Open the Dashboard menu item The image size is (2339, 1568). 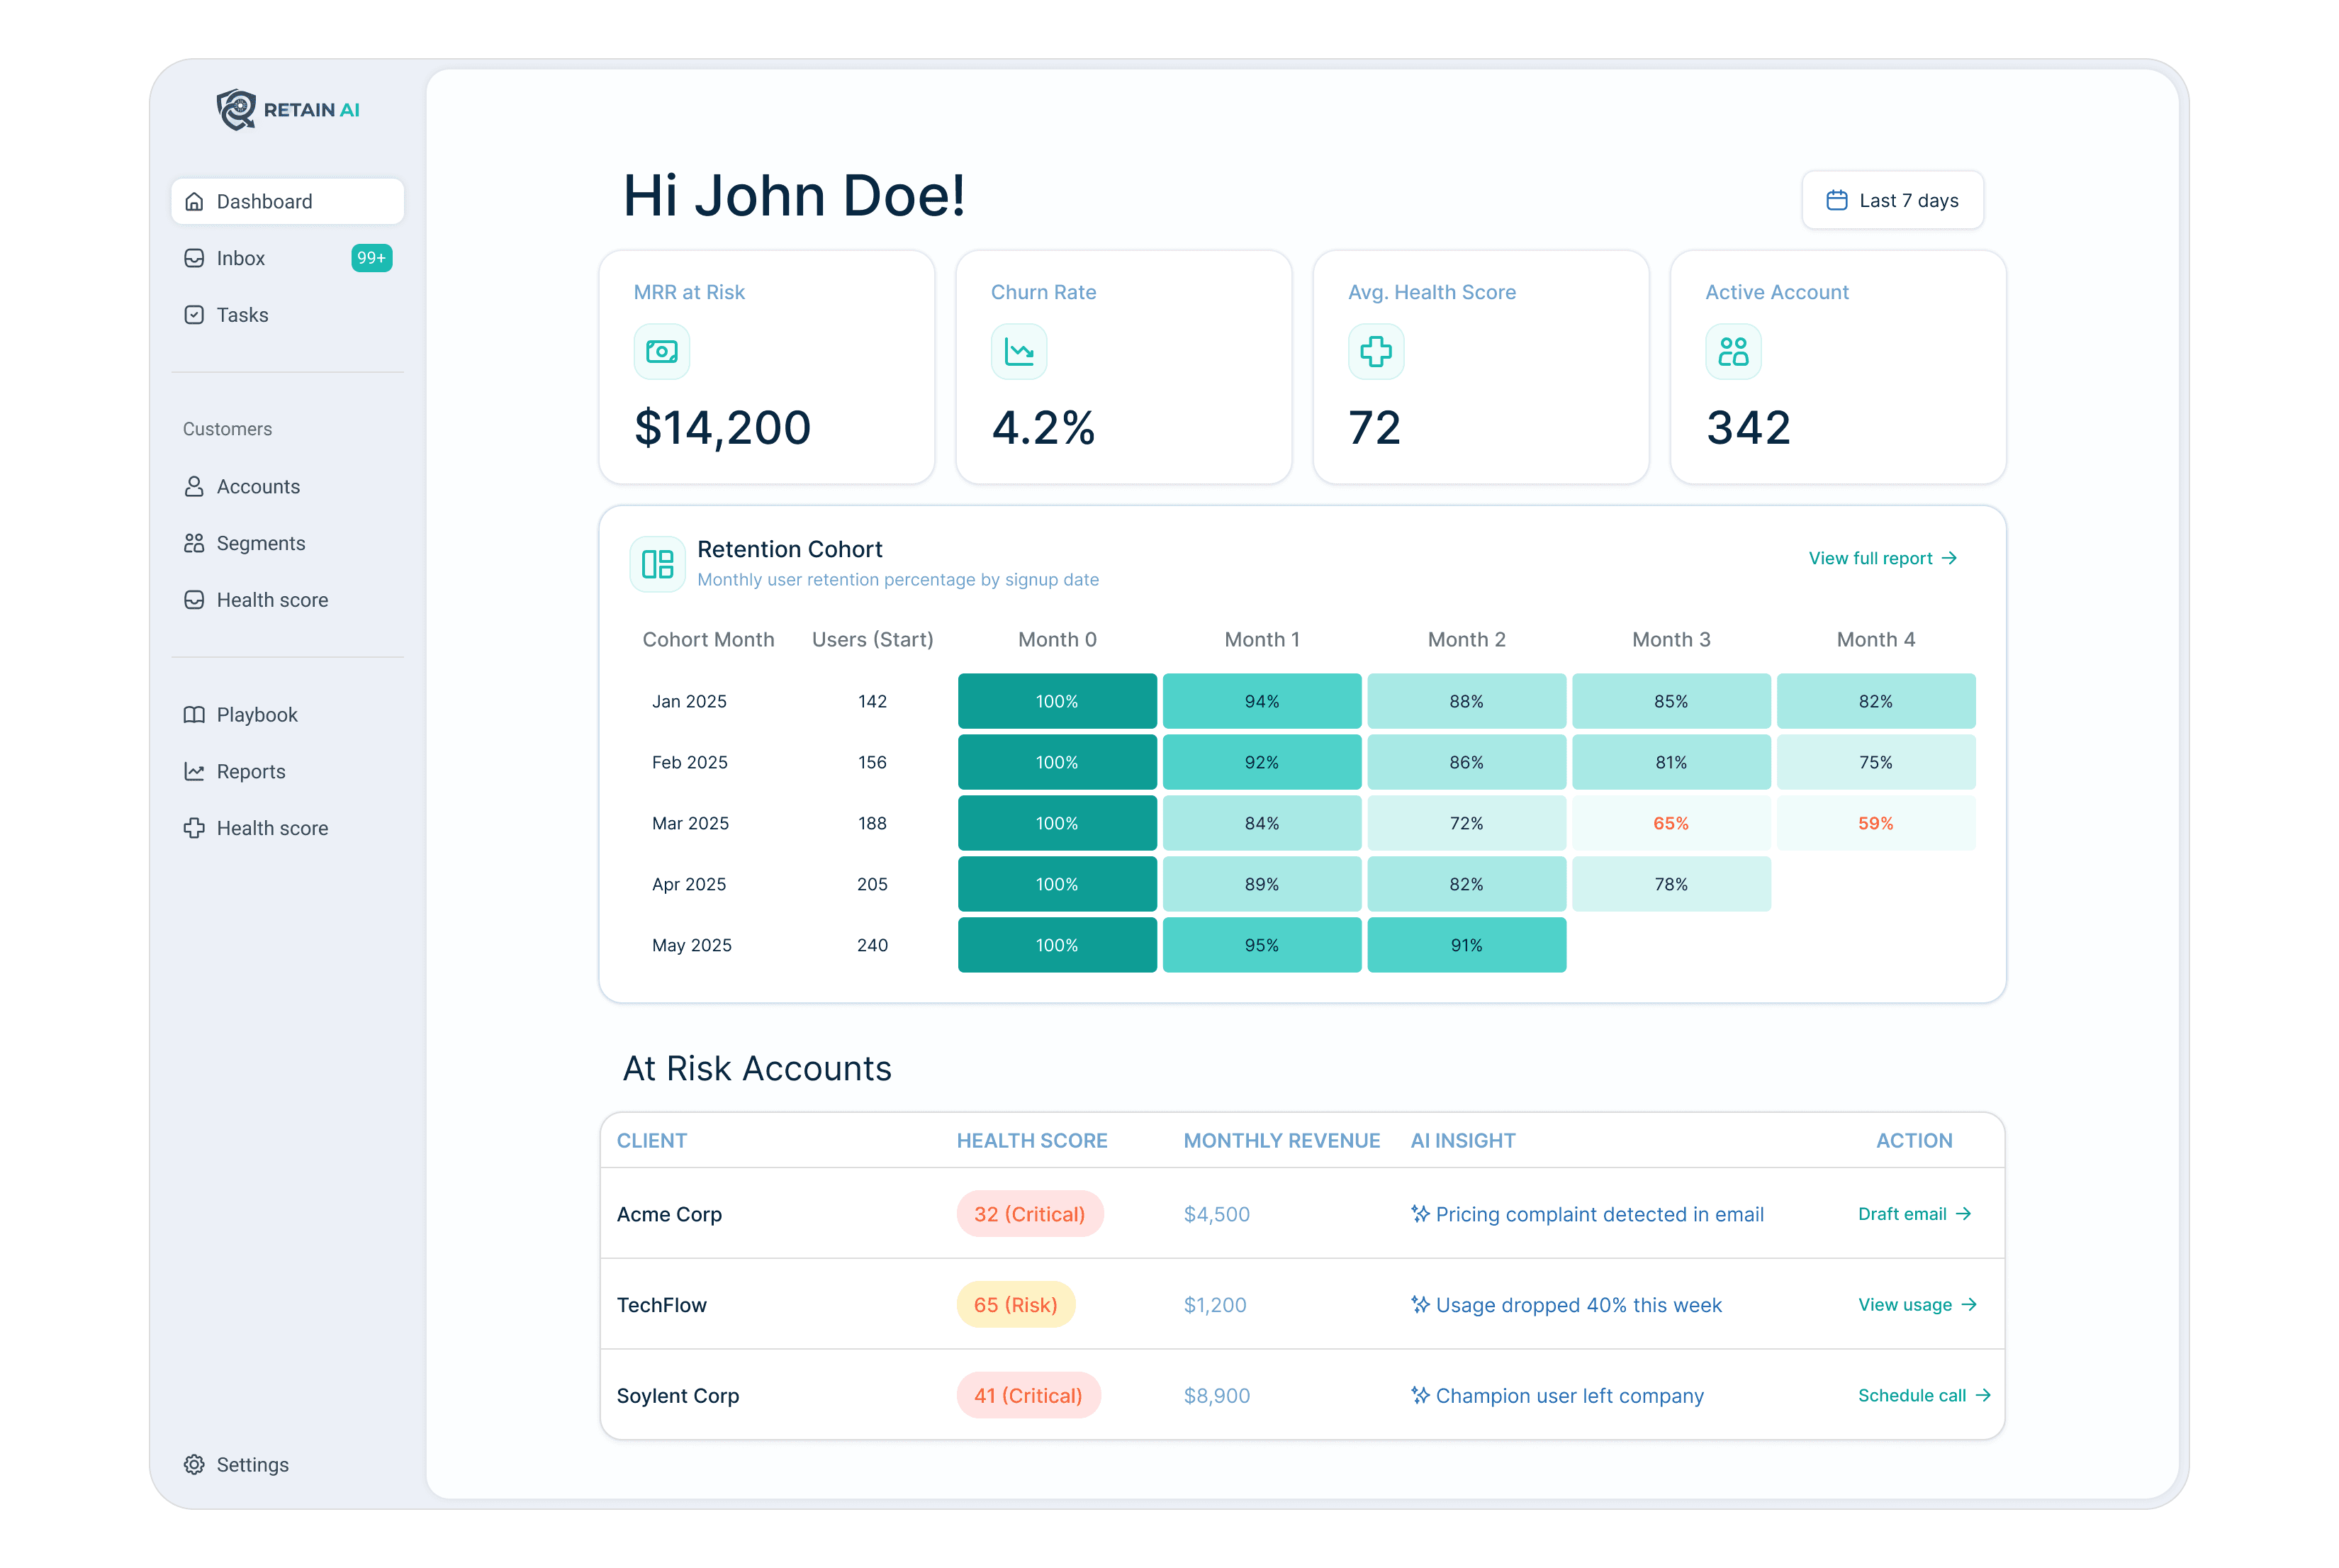coord(287,202)
